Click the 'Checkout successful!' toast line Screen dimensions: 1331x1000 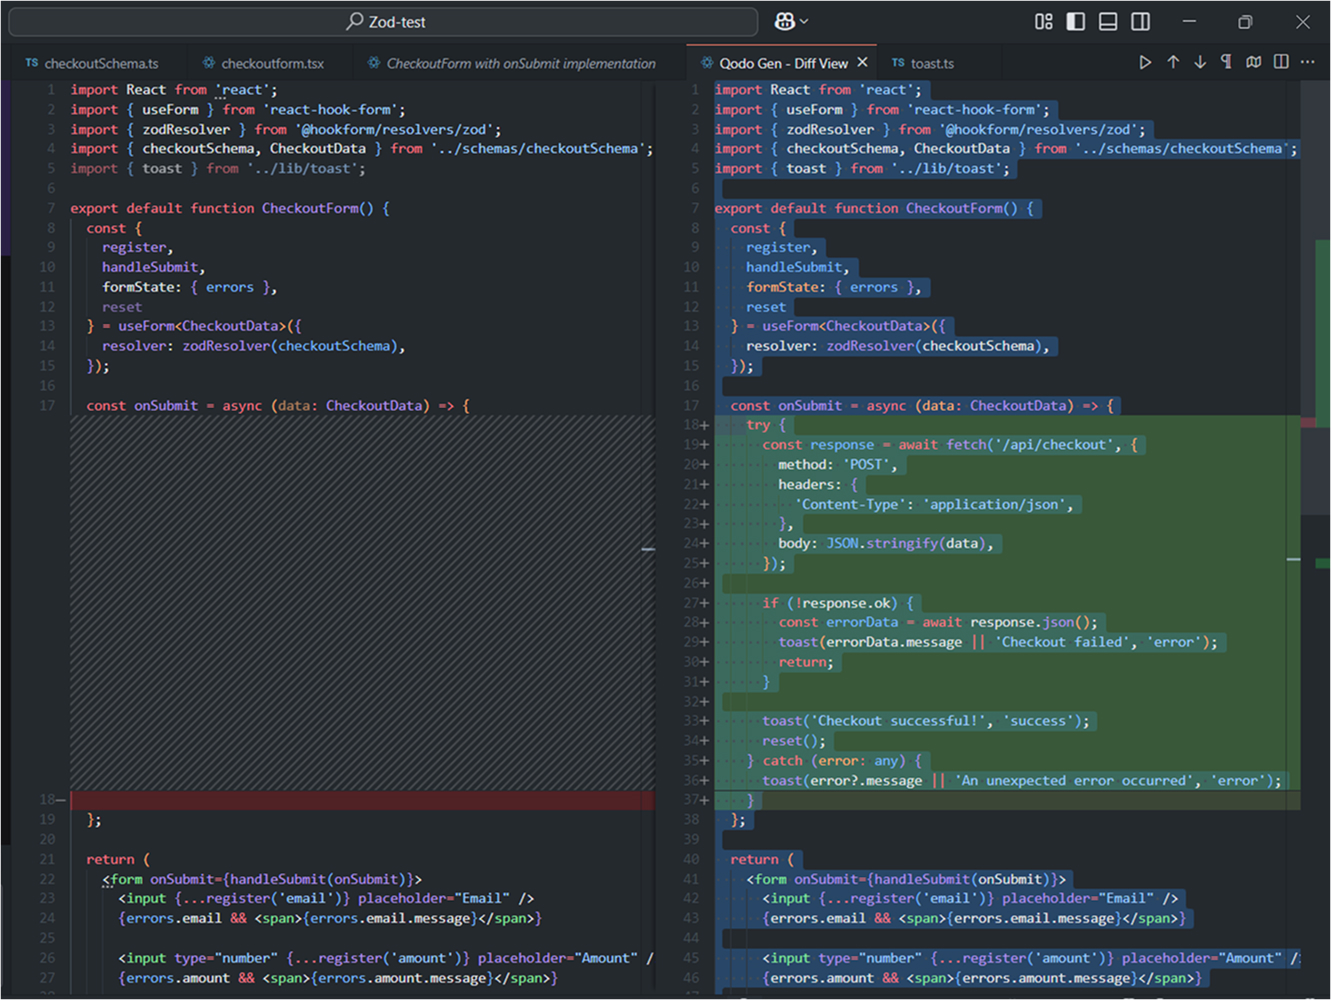[926, 721]
